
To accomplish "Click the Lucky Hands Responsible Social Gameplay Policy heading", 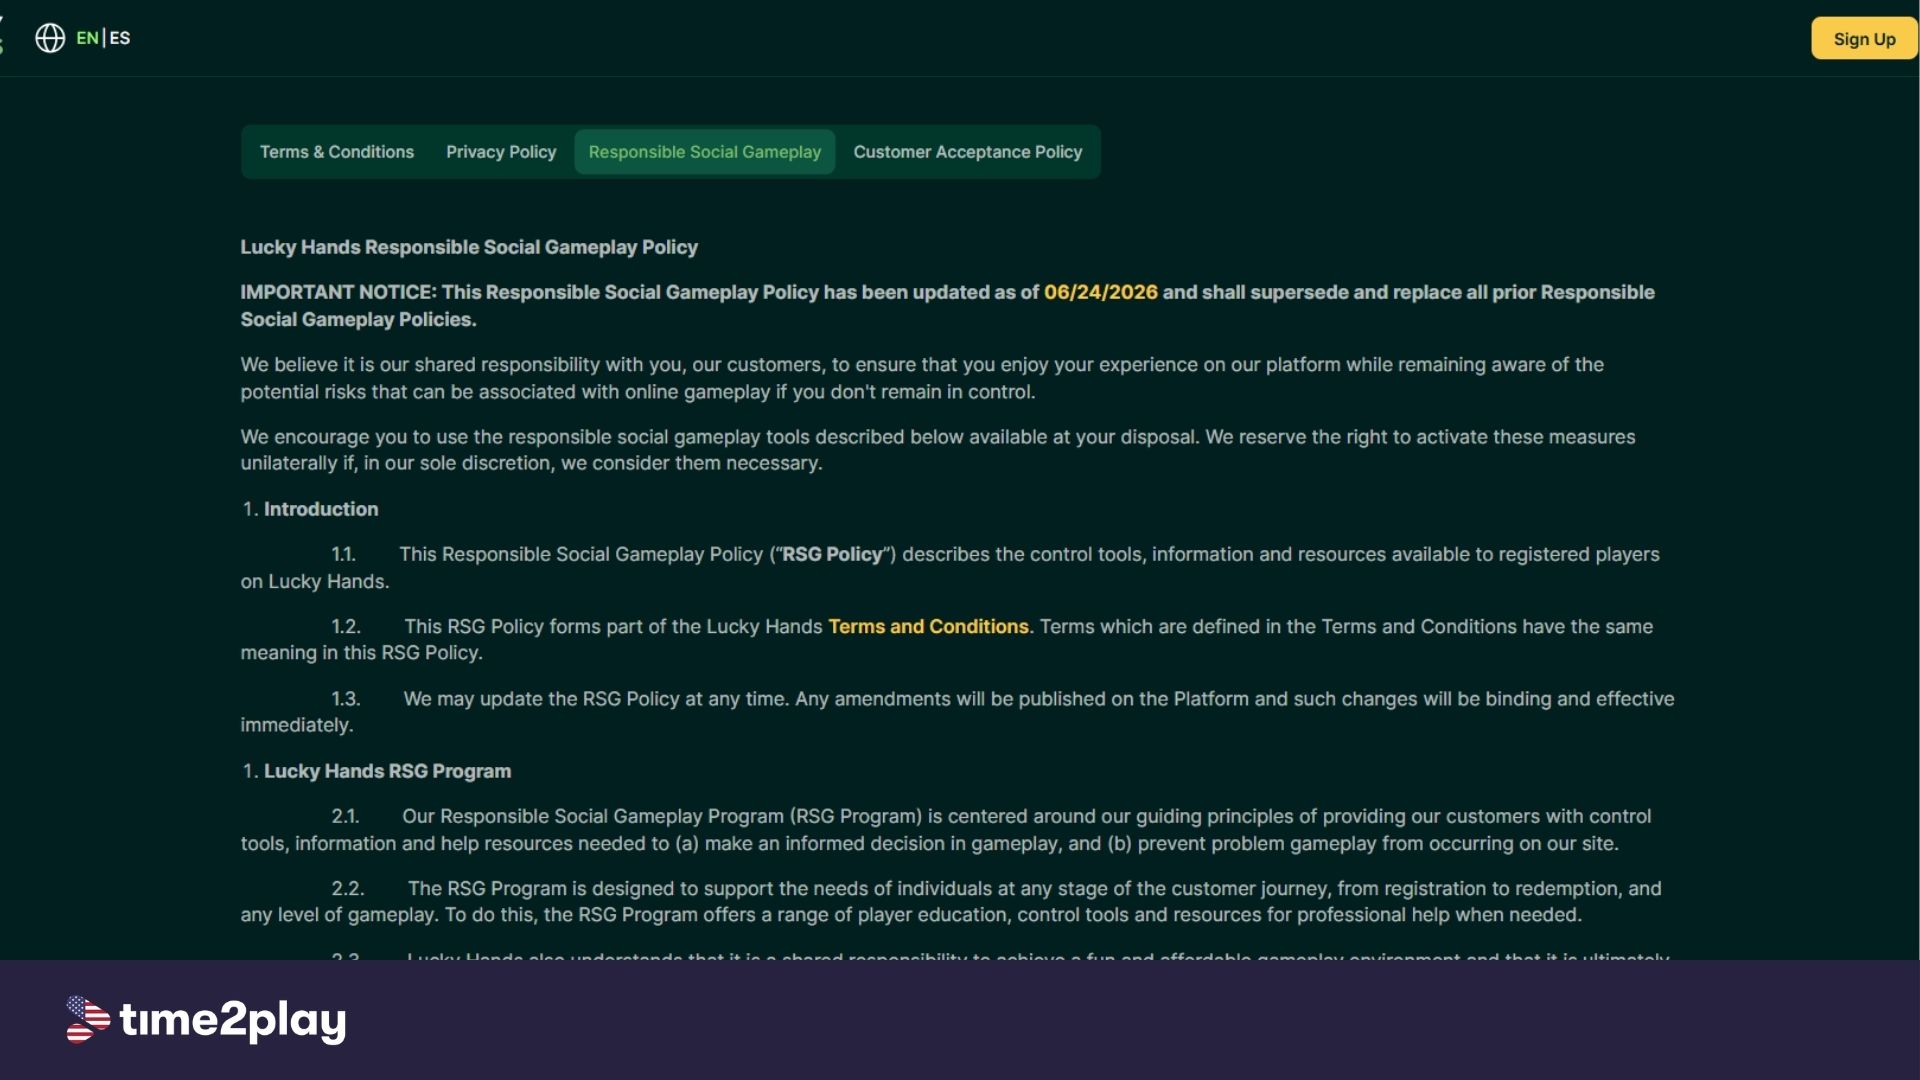I will [469, 247].
